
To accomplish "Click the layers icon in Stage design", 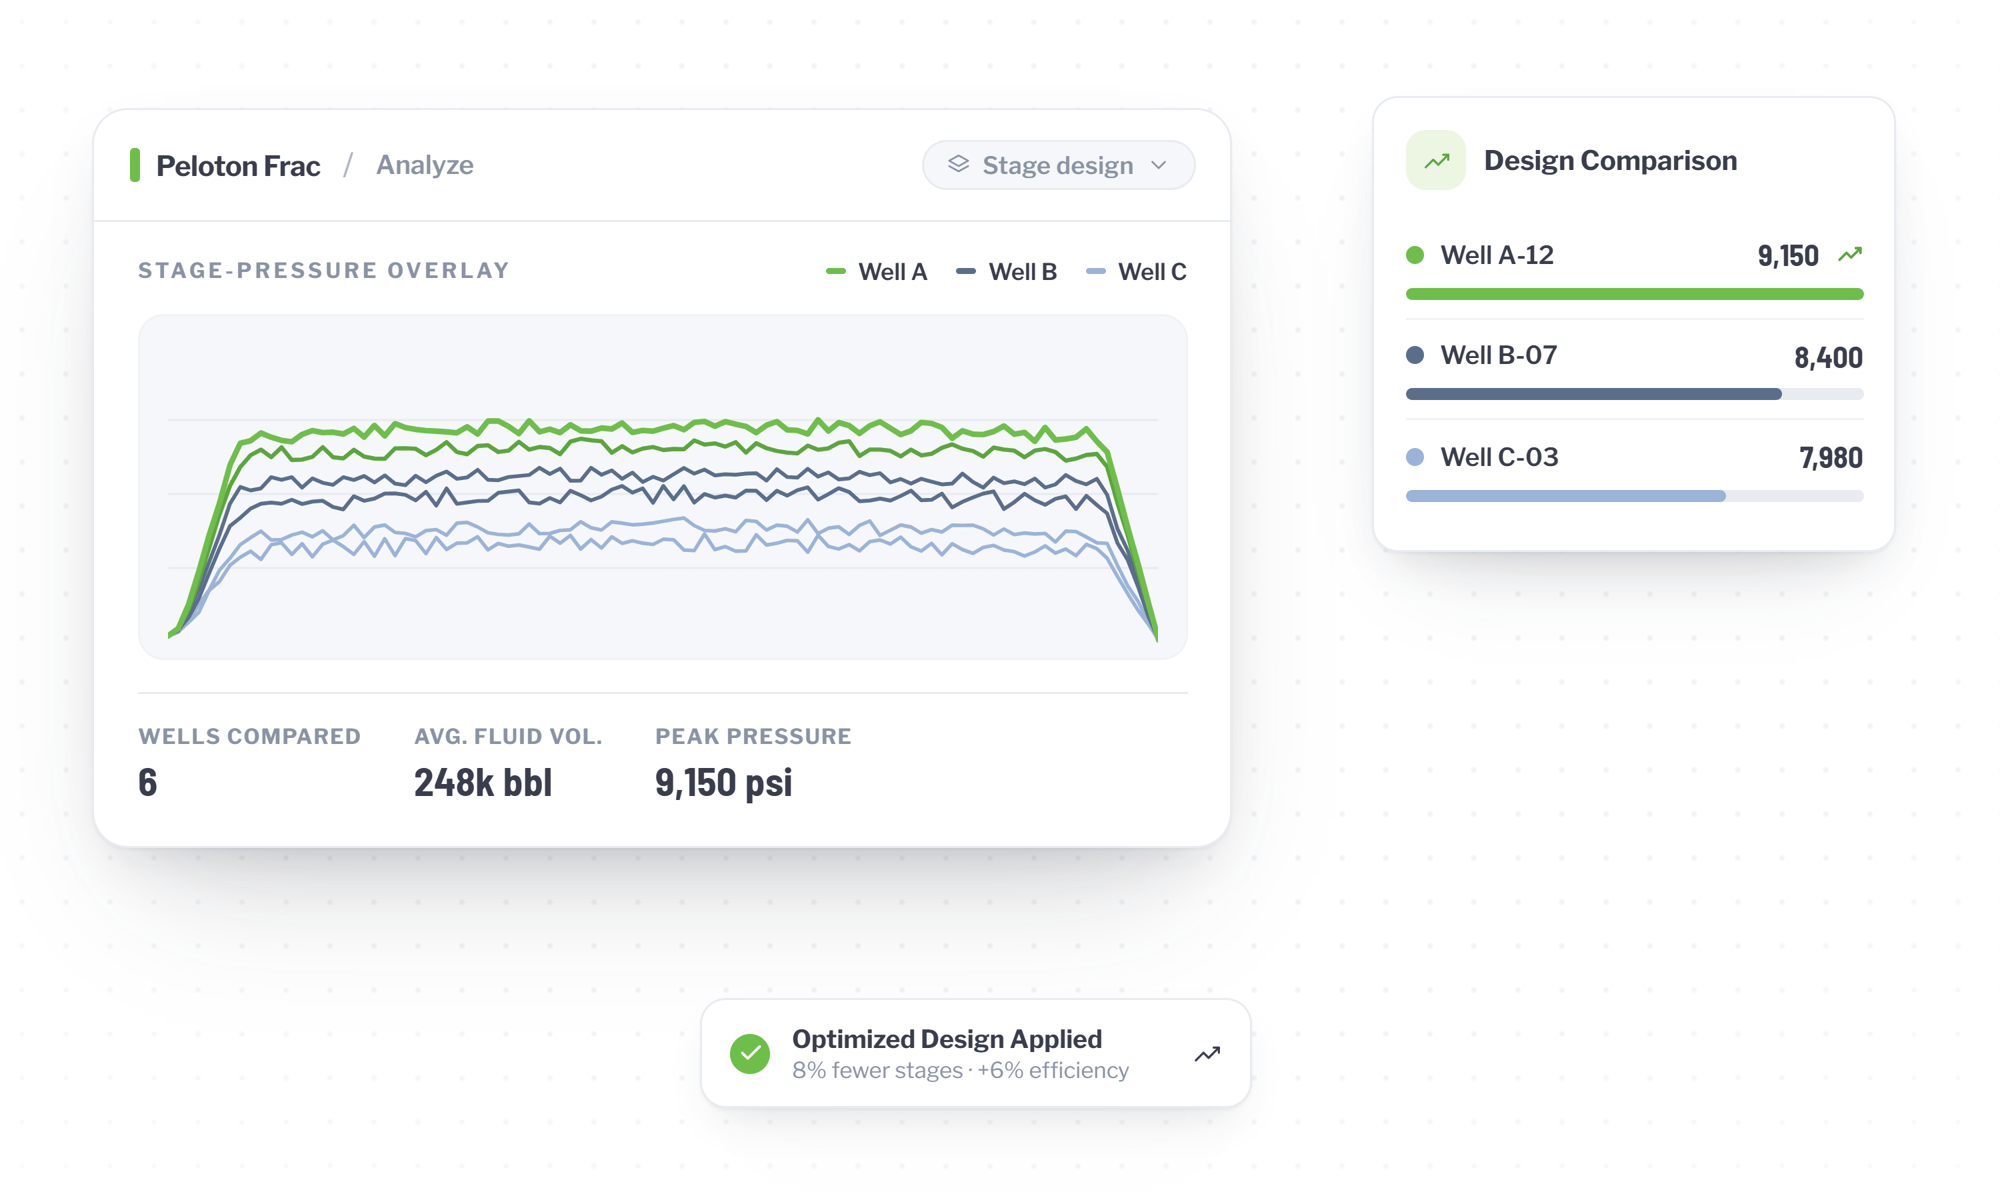I will [958, 164].
